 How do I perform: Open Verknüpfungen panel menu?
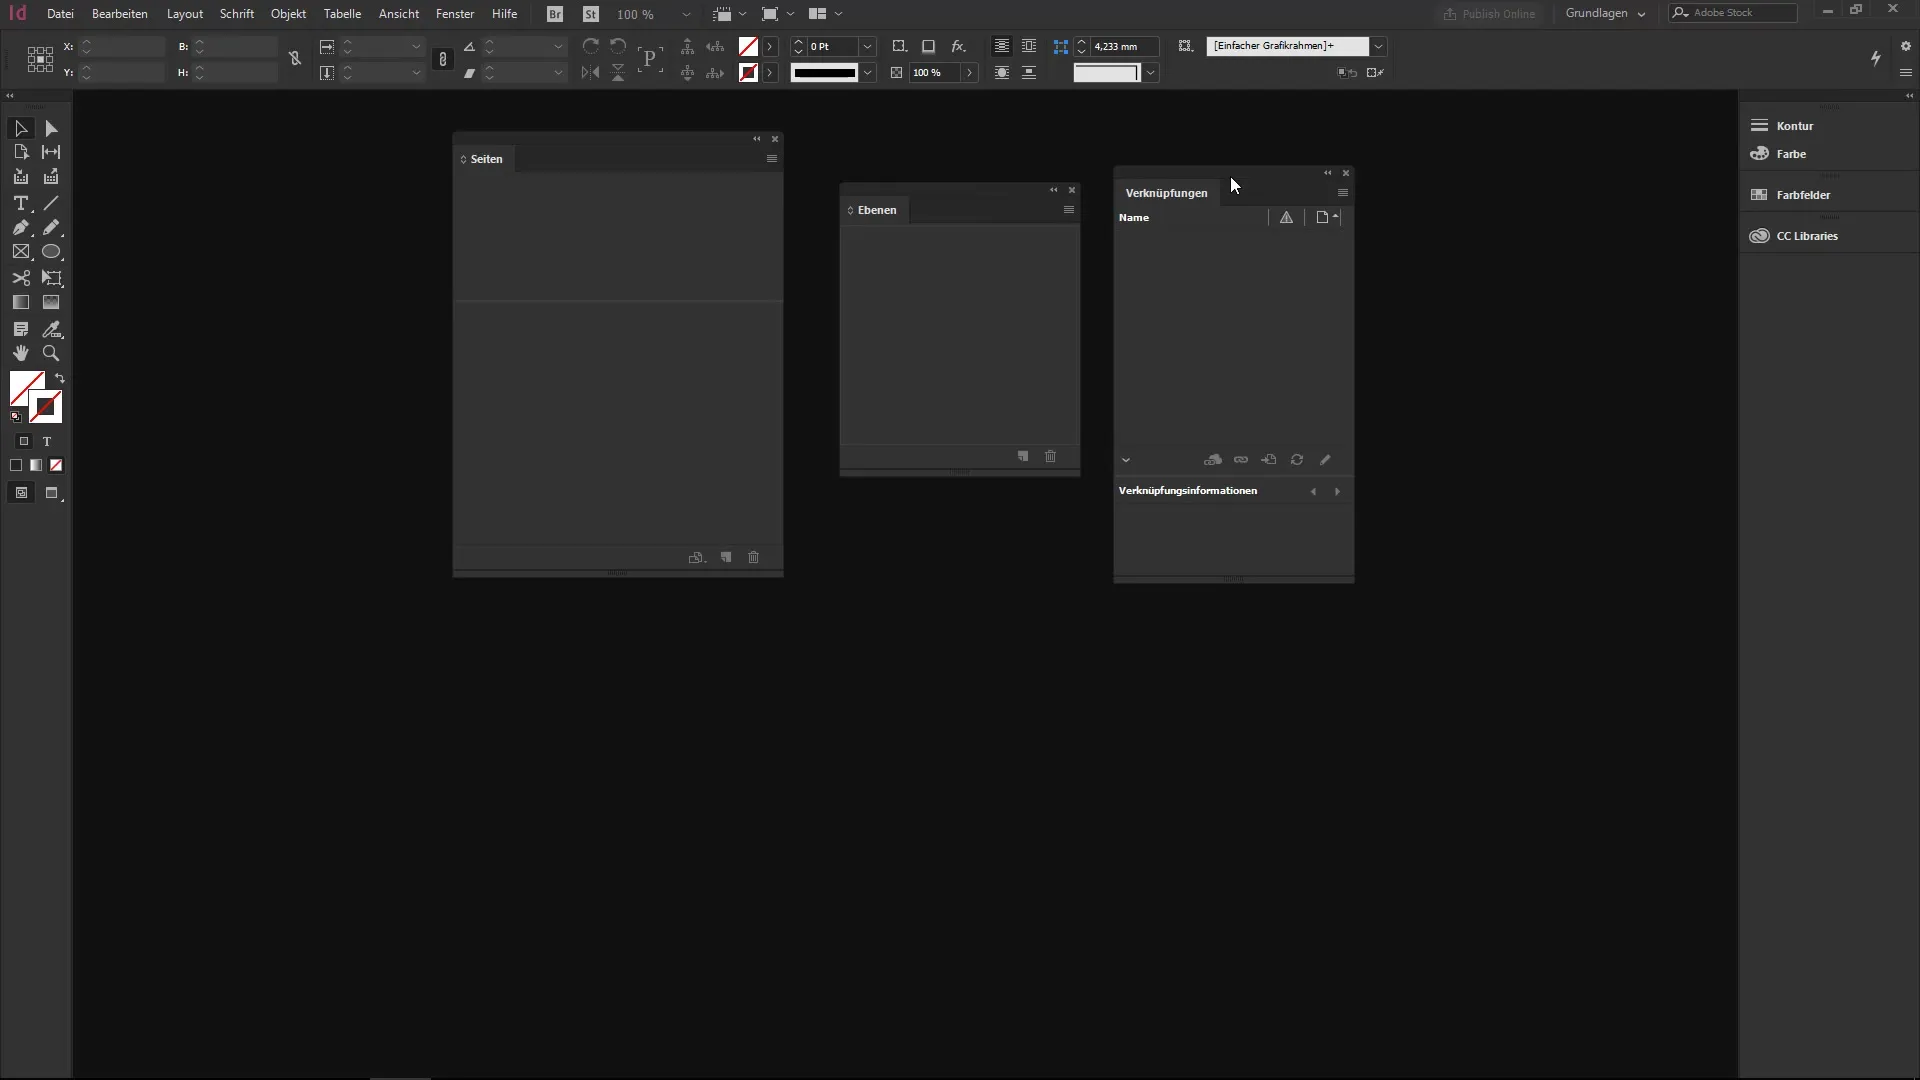coord(1343,193)
